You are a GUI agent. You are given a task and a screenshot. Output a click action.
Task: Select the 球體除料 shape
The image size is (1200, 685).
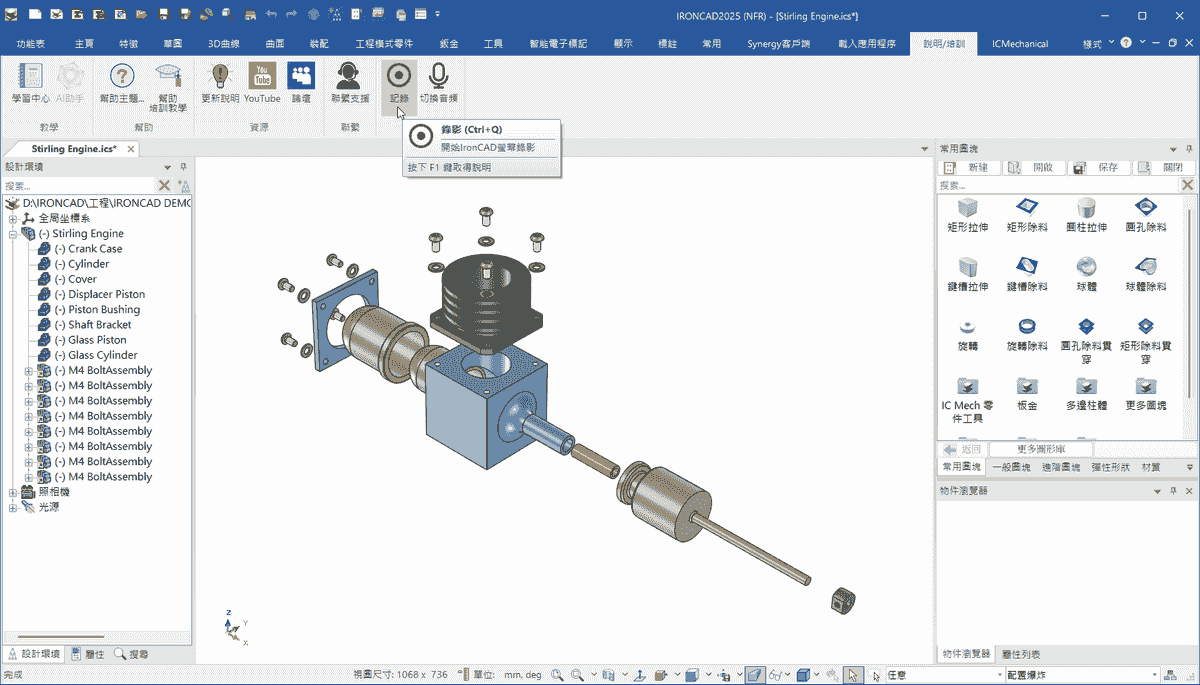click(1146, 267)
